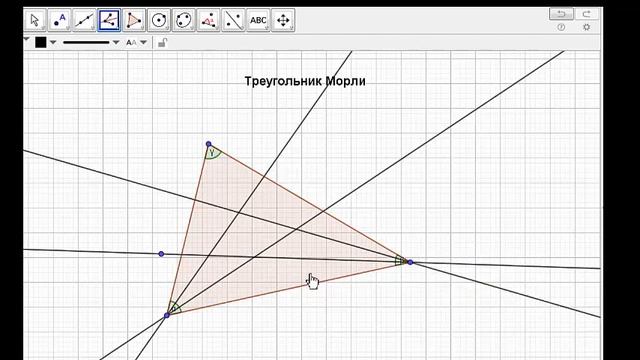Open the settings gear icon
The image size is (640, 360).
click(x=587, y=27)
